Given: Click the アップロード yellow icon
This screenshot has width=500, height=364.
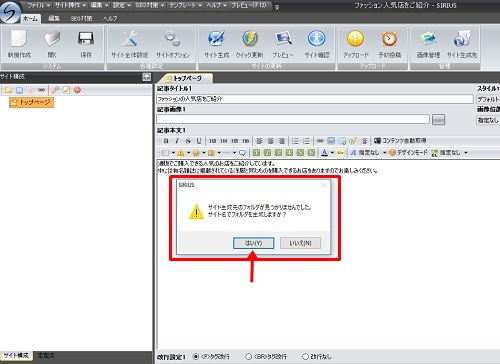Looking at the screenshot, I should coord(355,39).
